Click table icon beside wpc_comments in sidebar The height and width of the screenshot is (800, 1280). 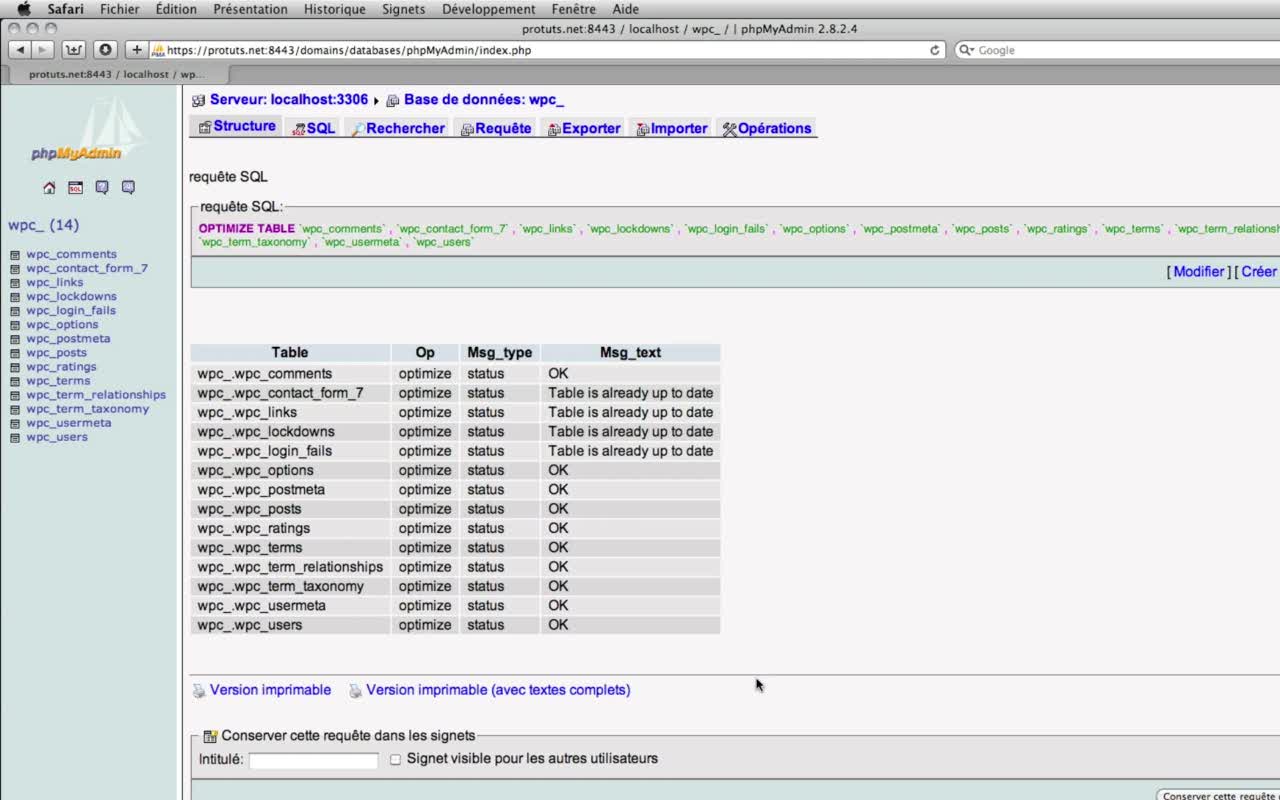(15, 255)
